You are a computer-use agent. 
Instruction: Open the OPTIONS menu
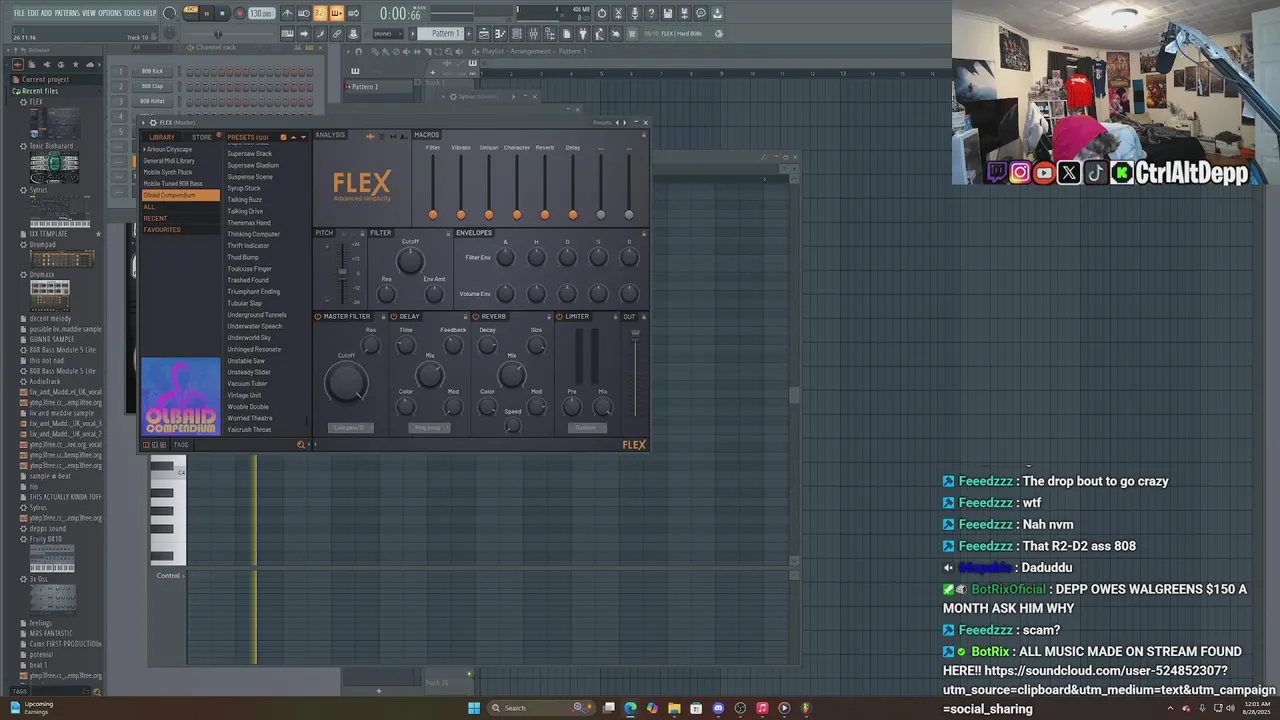click(x=110, y=13)
